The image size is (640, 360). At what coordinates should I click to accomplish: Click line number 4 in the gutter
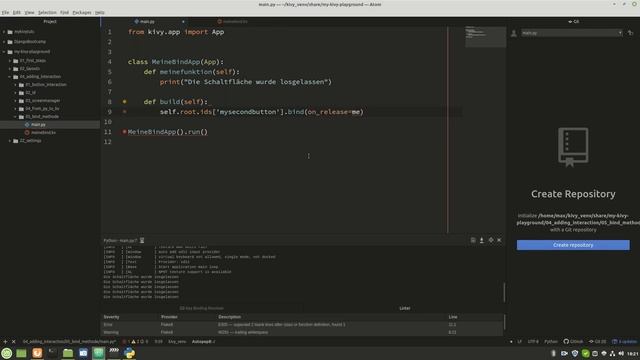point(109,62)
